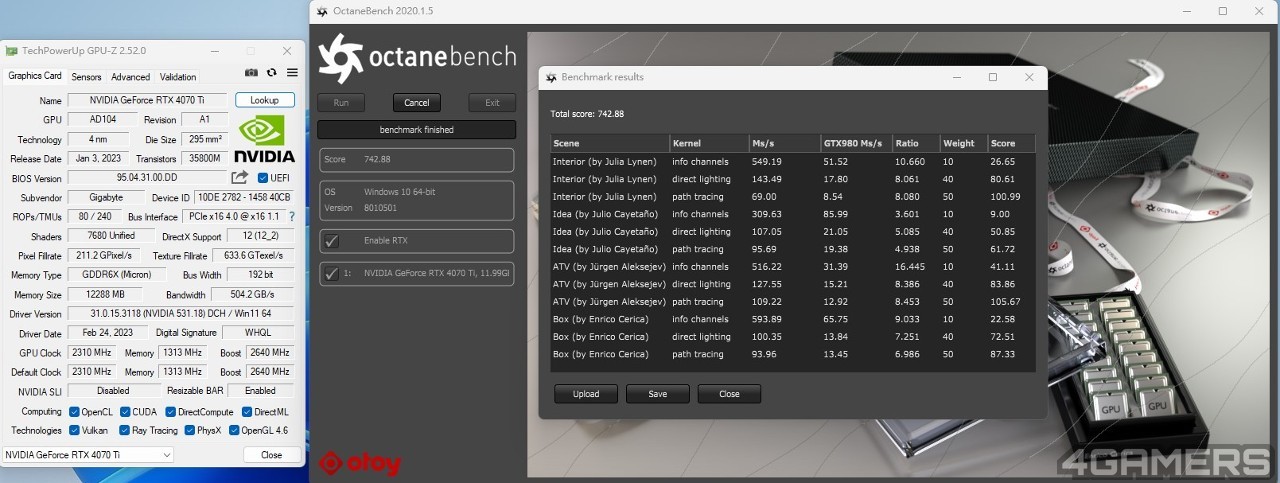This screenshot has height=483, width=1280.
Task: Click the Resizable BAR Enabled field
Action: [261, 391]
